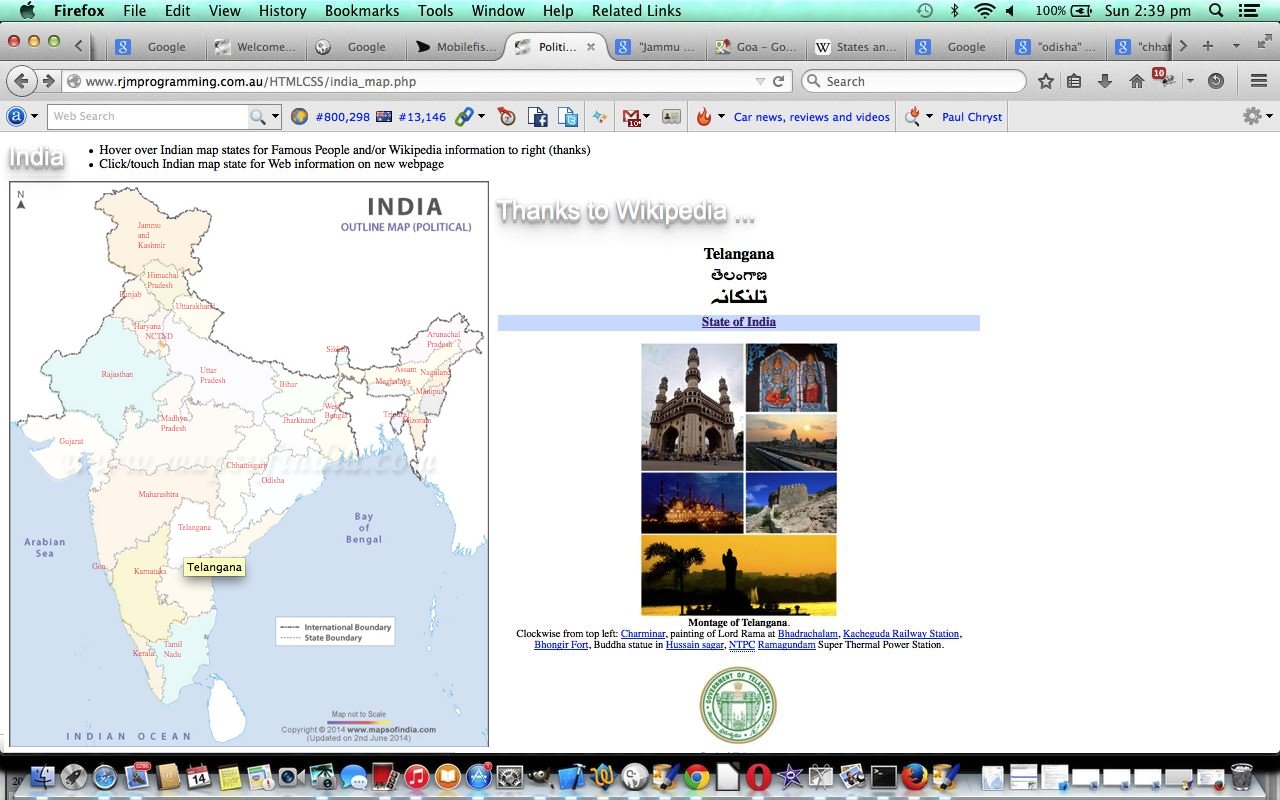Click the Telangana montage image
This screenshot has height=800, width=1280.
click(x=738, y=479)
